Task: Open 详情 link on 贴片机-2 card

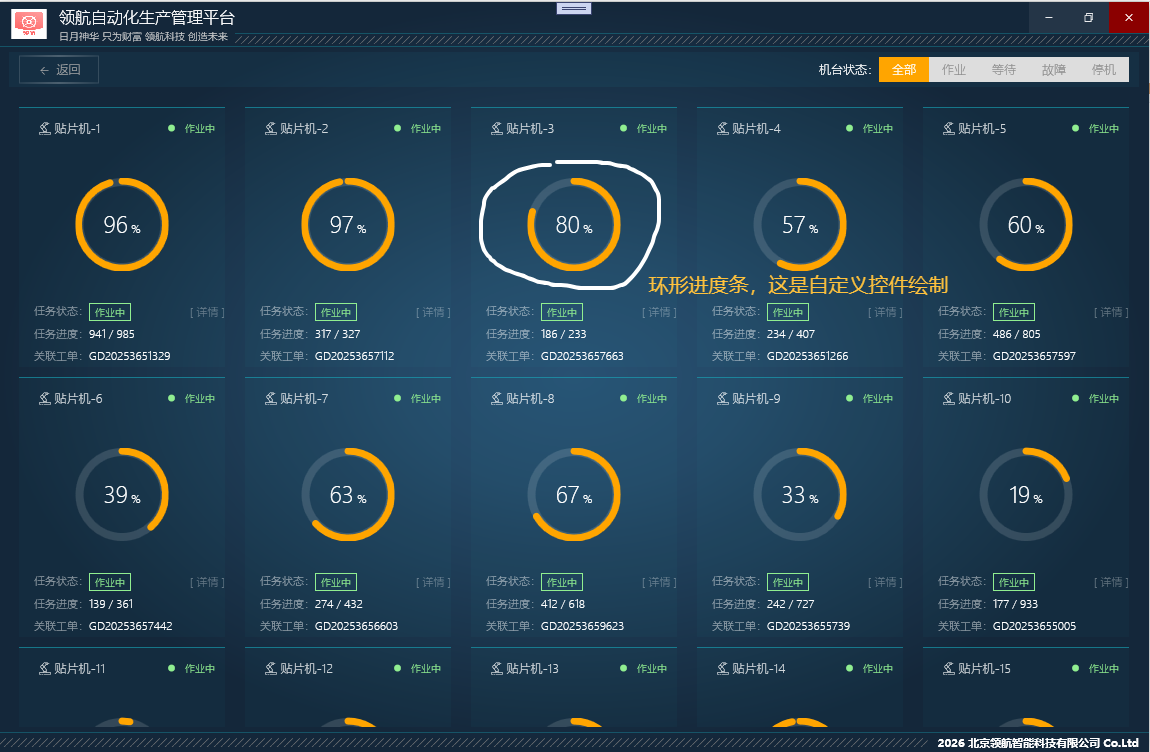Action: pos(433,313)
